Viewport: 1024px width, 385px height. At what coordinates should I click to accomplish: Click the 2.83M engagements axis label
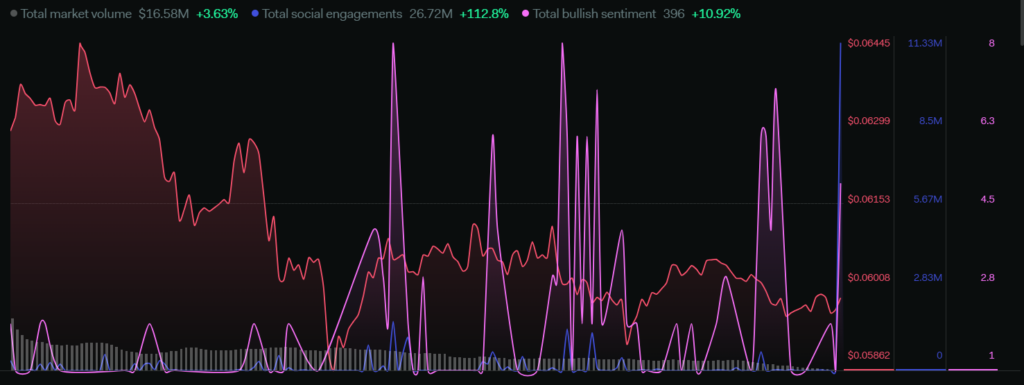tap(927, 277)
